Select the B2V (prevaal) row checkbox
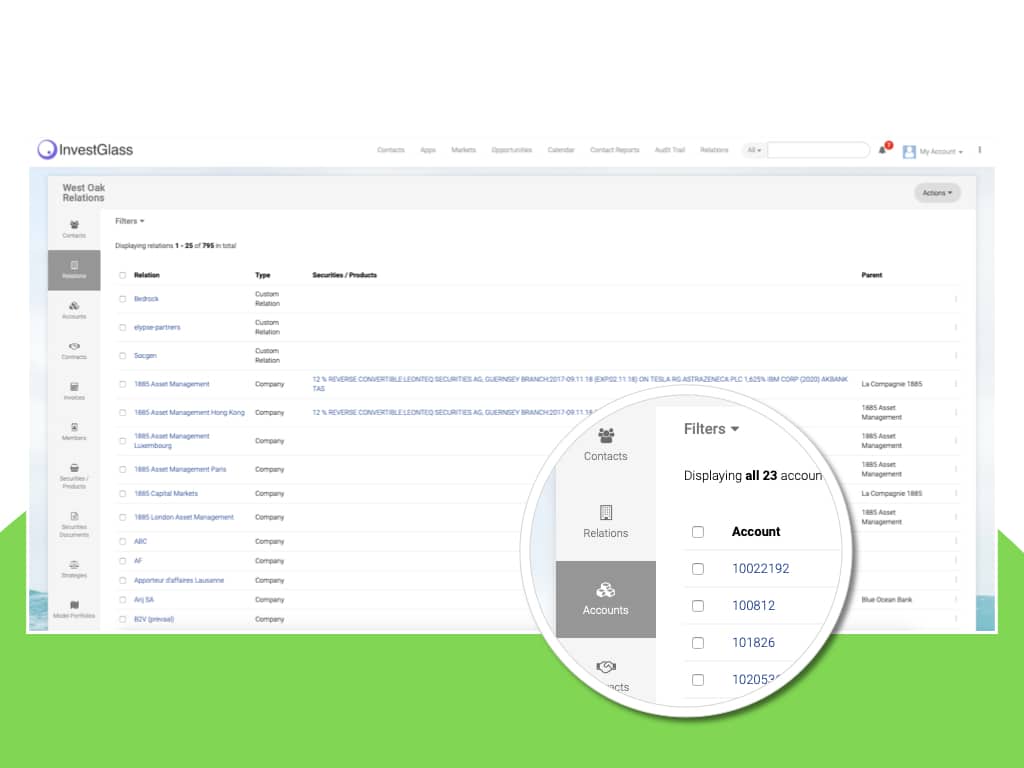This screenshot has height=768, width=1024. [122, 619]
